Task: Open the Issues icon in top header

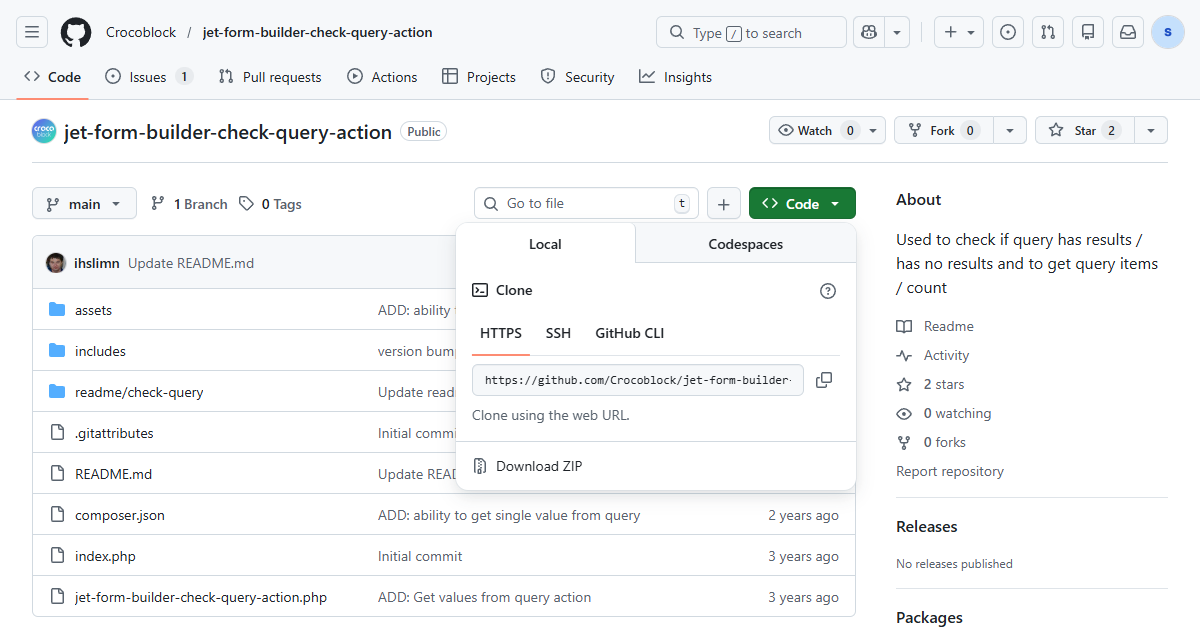Action: click(x=1008, y=32)
